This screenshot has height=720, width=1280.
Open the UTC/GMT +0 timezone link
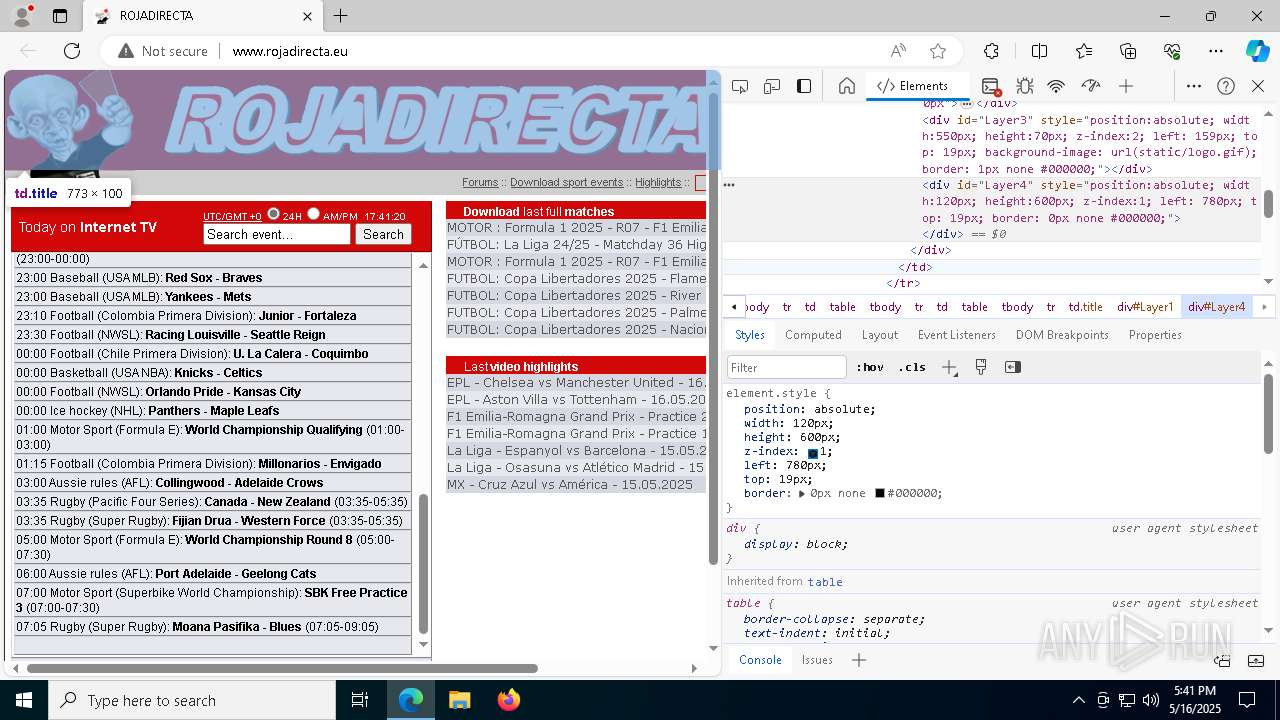(x=232, y=216)
